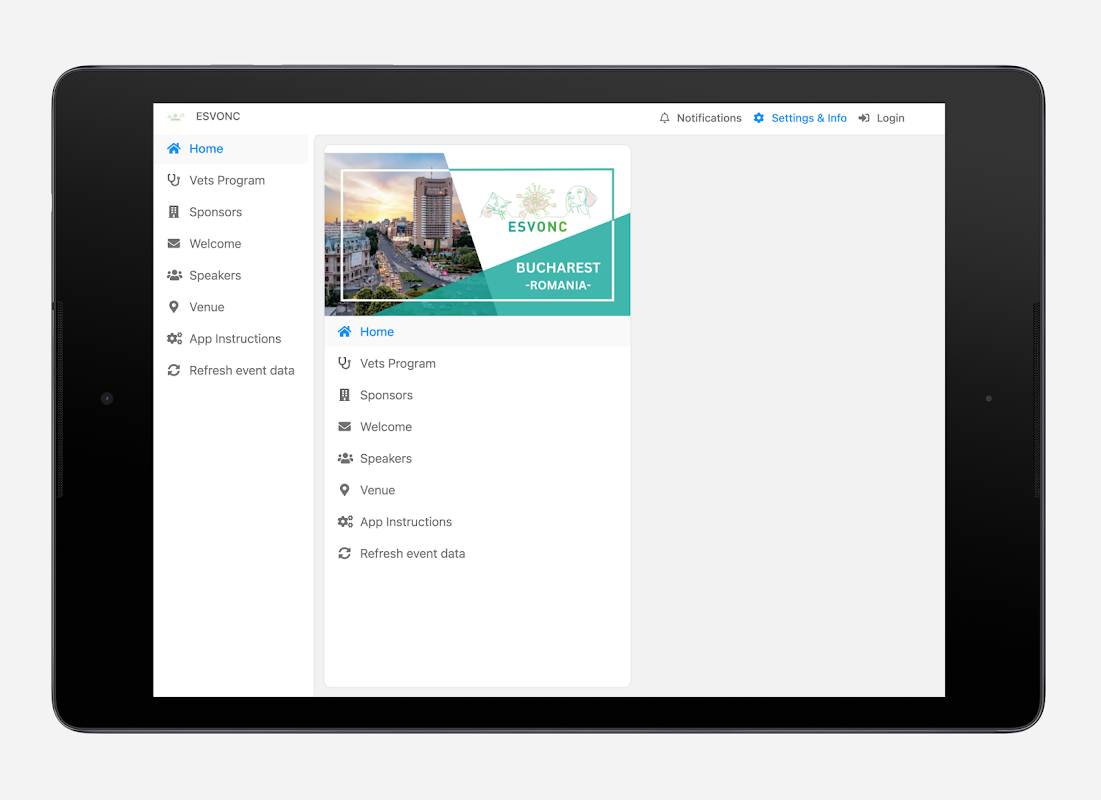This screenshot has height=800, width=1101.
Task: Click main panel Speakers people icon
Action: [x=345, y=458]
